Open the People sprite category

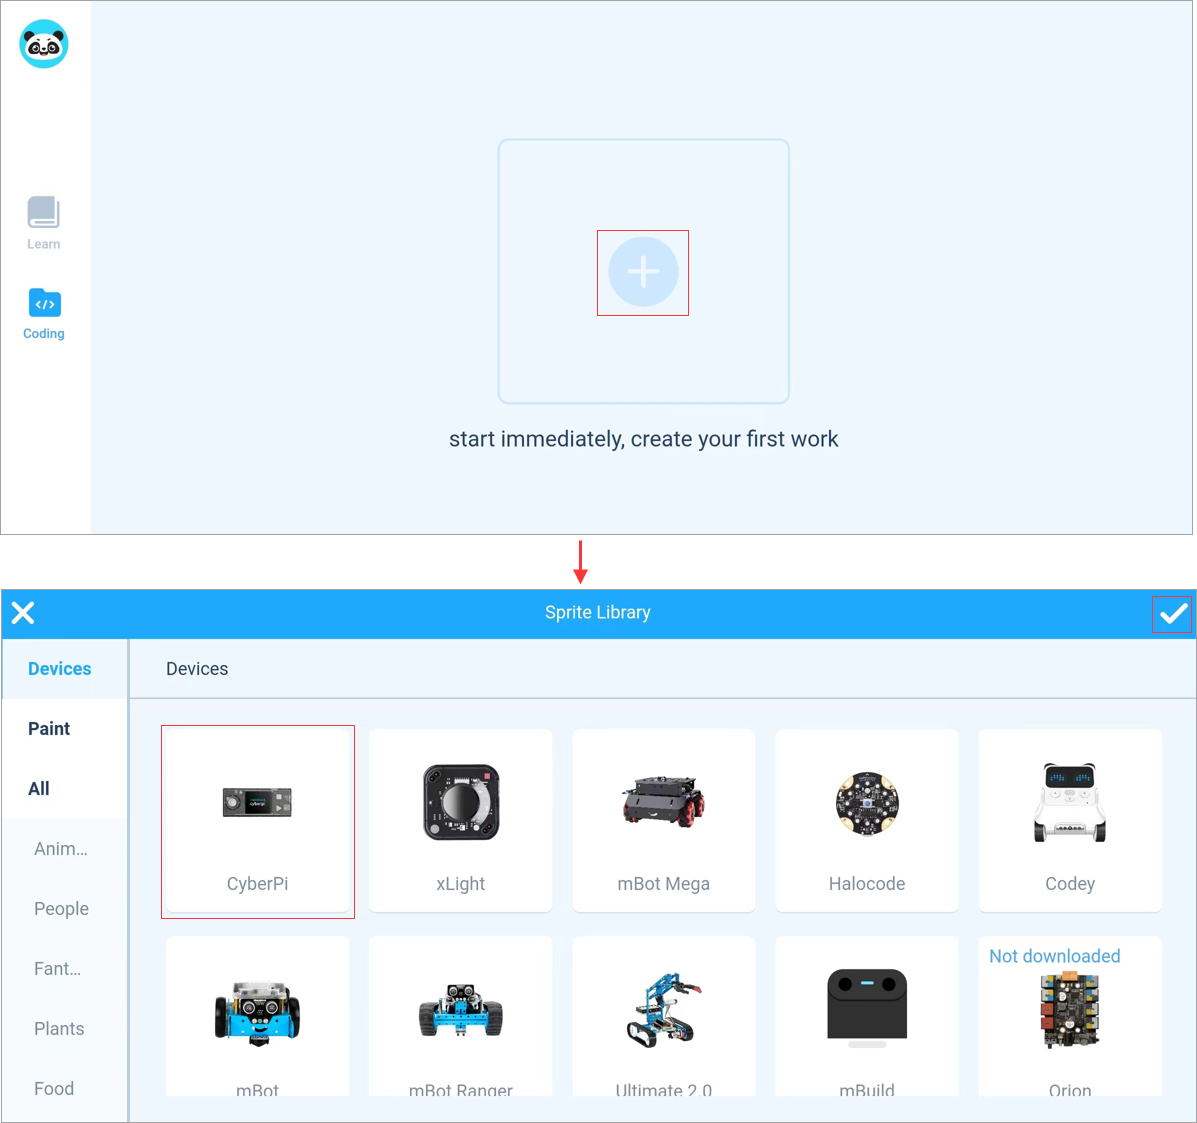point(64,908)
